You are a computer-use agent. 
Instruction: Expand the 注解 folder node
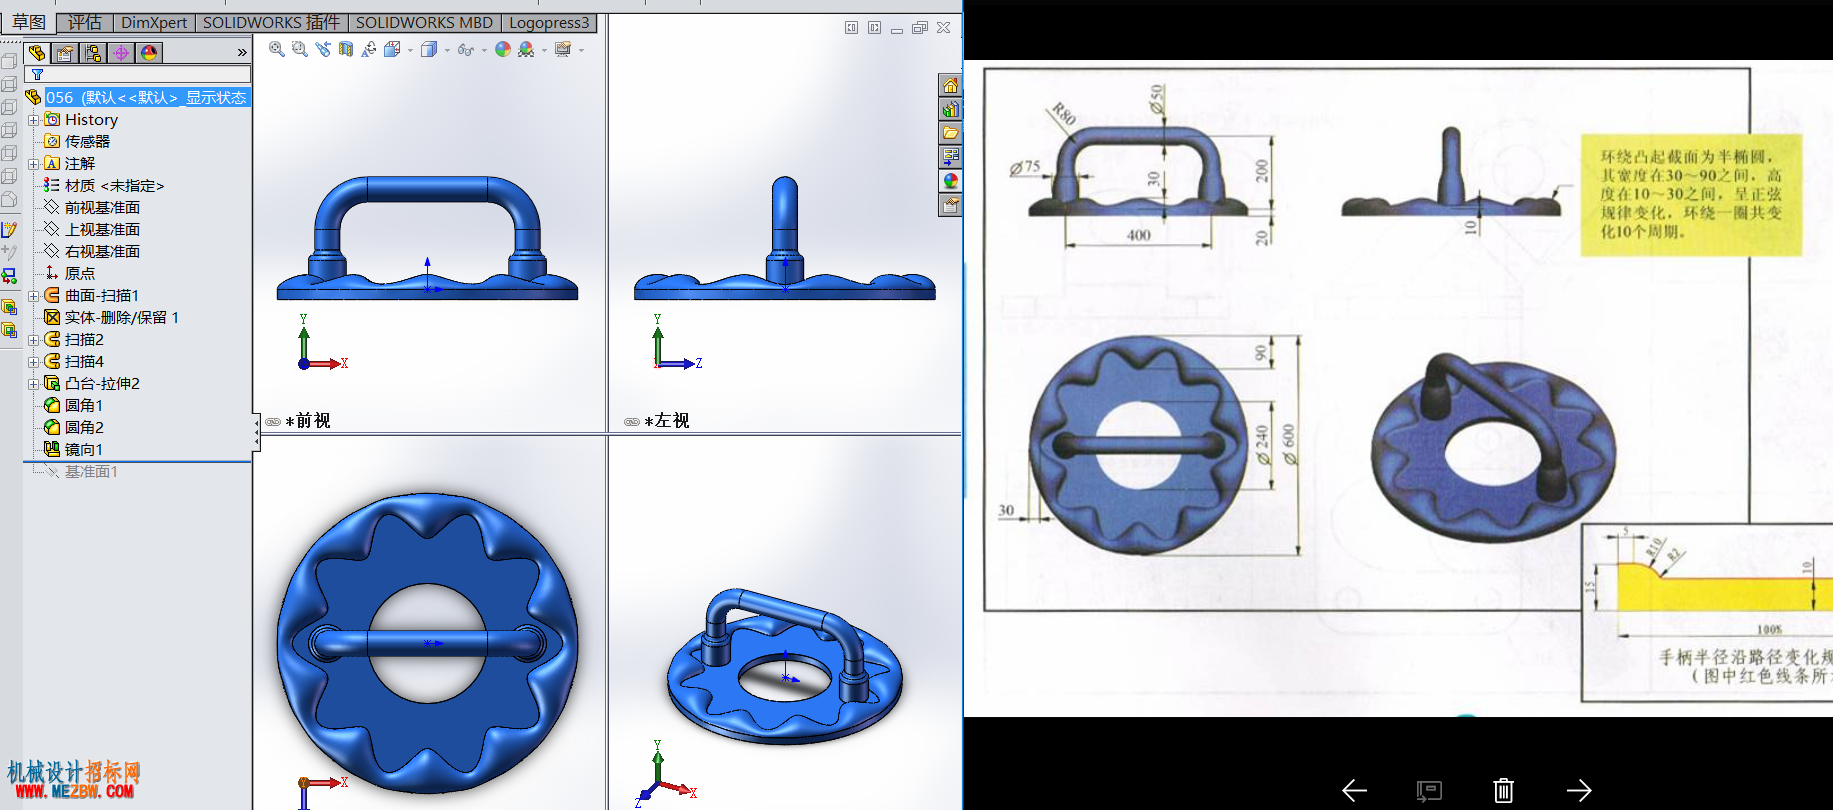coord(33,163)
